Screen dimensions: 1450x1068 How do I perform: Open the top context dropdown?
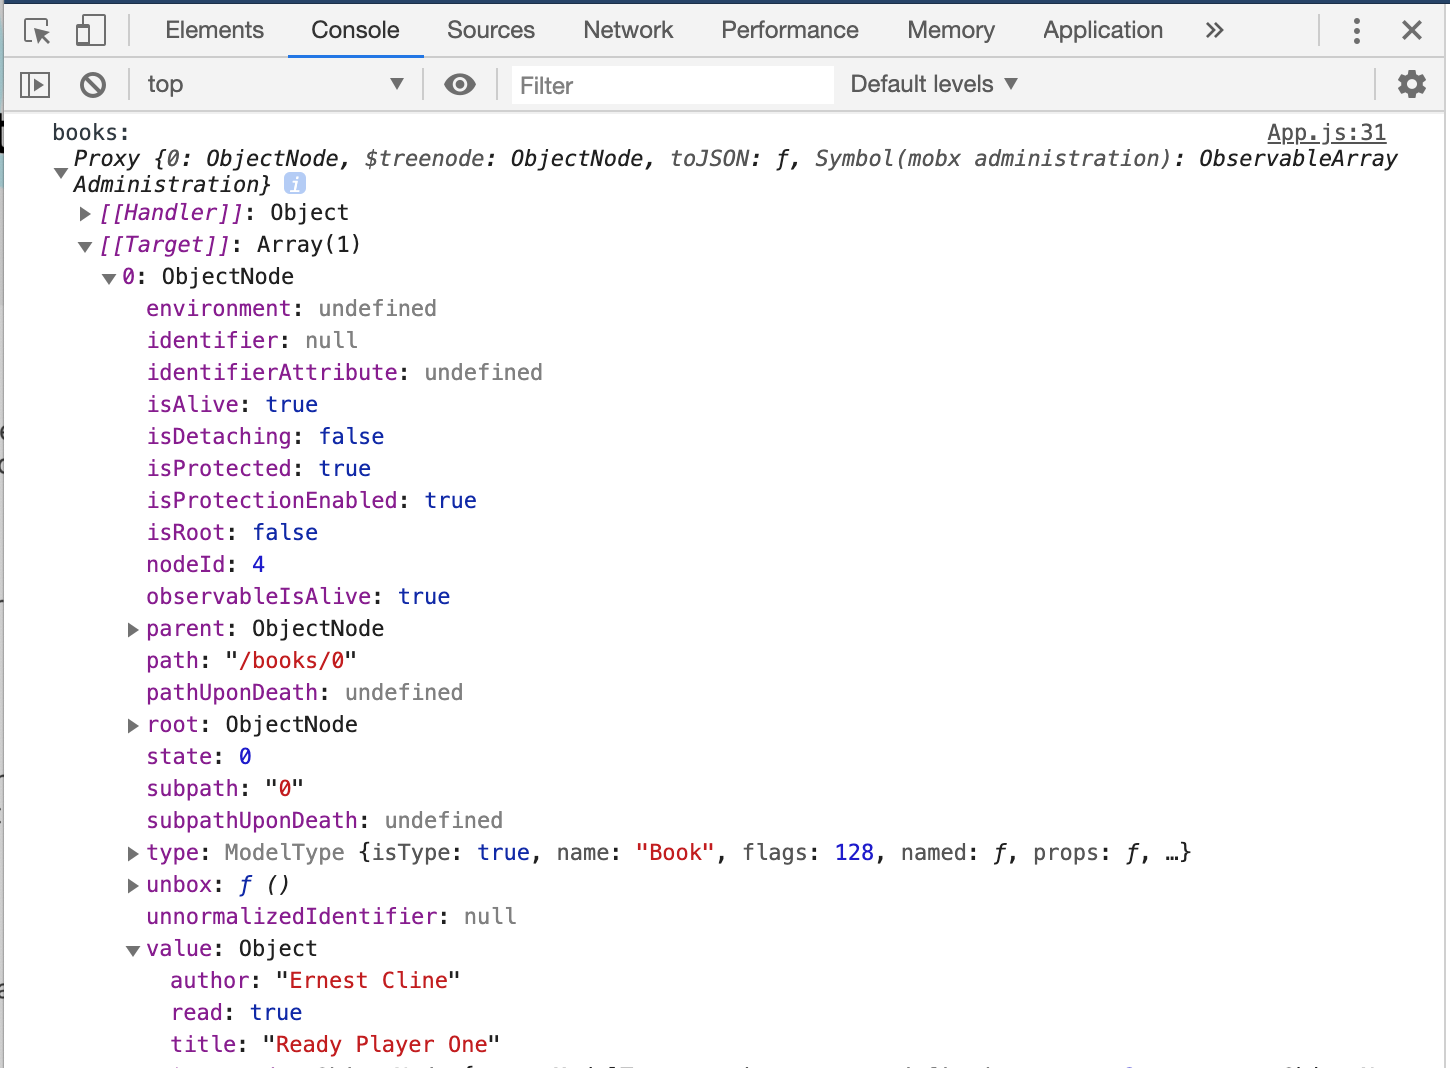point(275,84)
